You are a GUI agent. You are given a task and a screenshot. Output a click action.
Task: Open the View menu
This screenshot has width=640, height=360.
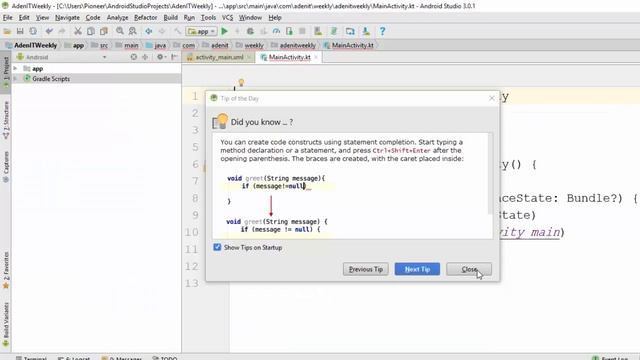point(42,18)
